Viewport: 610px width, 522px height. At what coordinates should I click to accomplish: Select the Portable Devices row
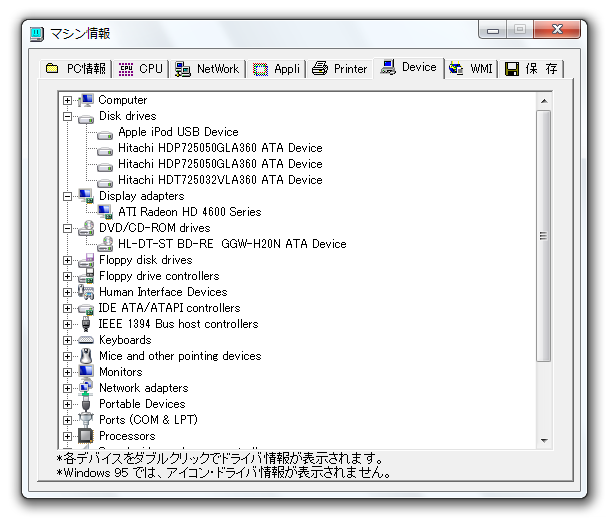click(x=142, y=404)
